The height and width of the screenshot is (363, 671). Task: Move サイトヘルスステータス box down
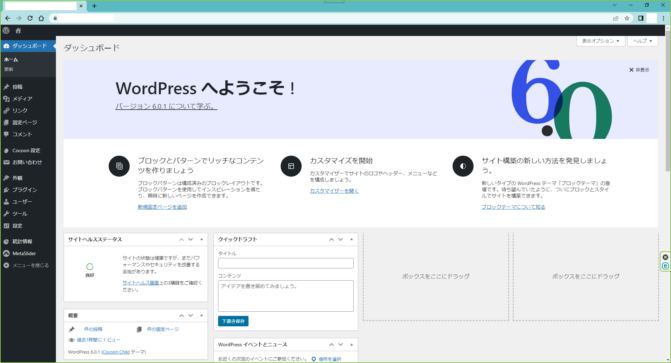pos(191,240)
